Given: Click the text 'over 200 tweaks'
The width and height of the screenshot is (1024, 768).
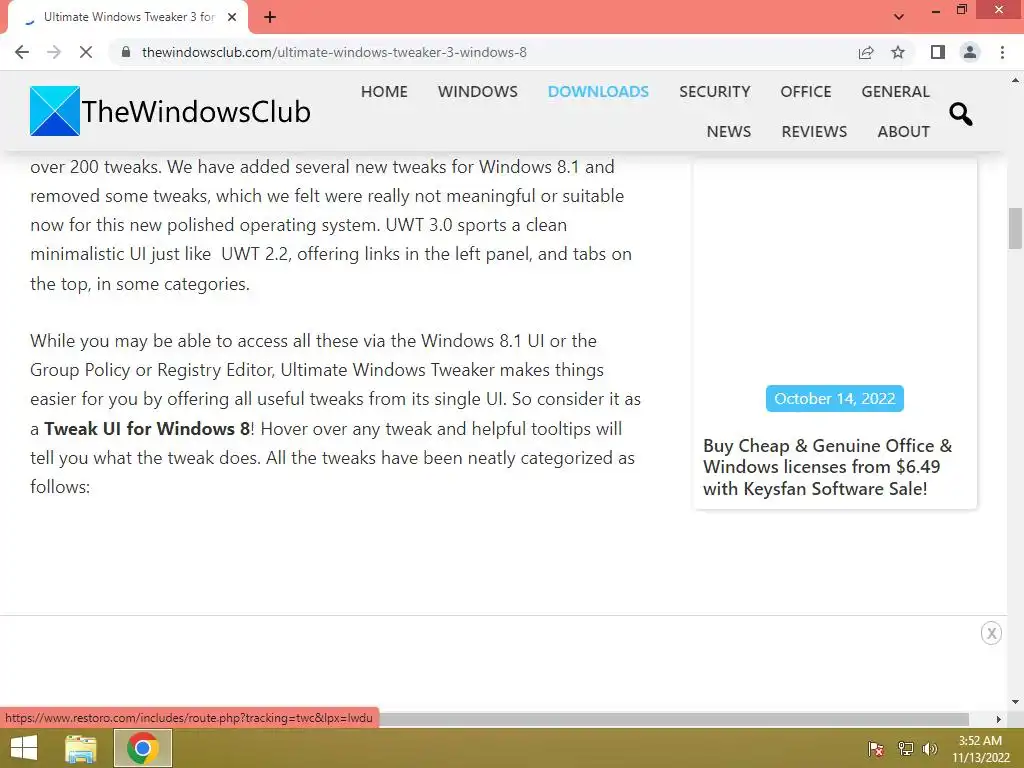Looking at the screenshot, I should coord(95,167).
